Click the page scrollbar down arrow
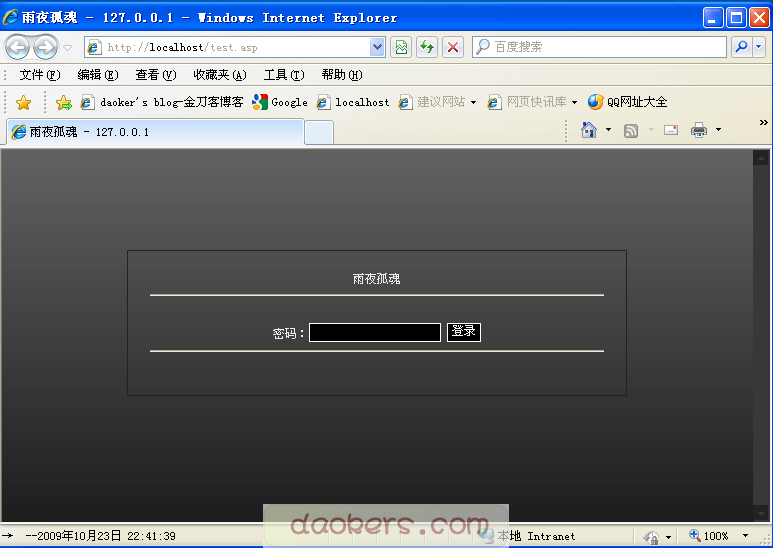The height and width of the screenshot is (548, 773). click(761, 514)
